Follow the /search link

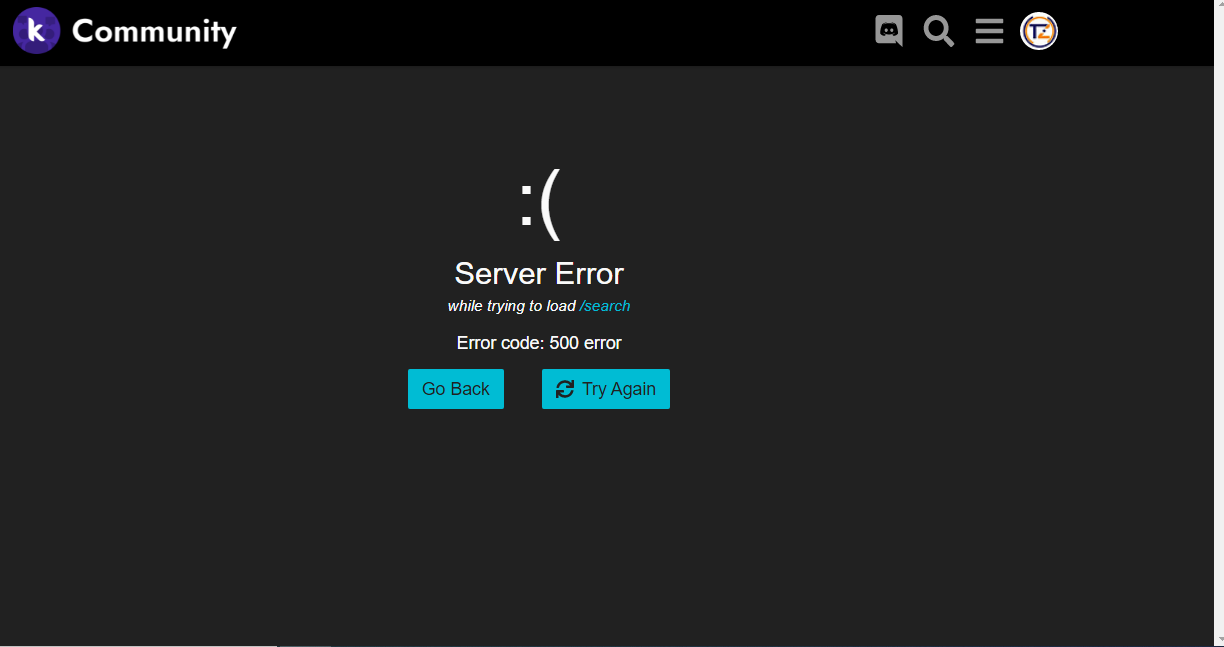click(605, 306)
